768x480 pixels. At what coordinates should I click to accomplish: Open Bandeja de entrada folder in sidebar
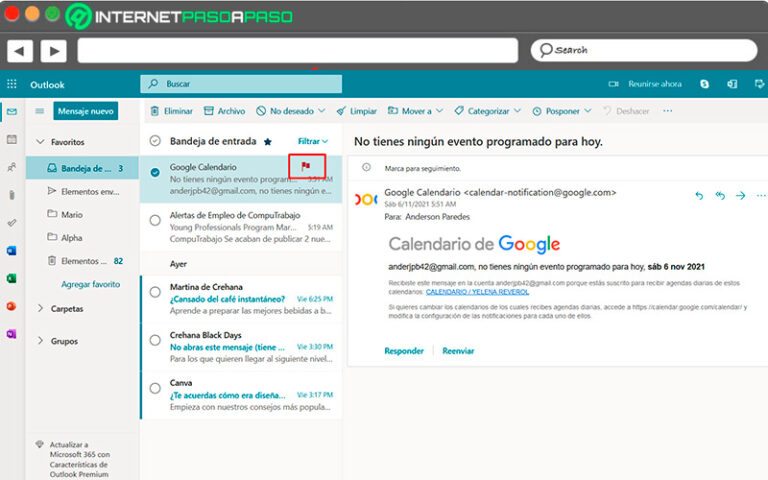pos(82,168)
